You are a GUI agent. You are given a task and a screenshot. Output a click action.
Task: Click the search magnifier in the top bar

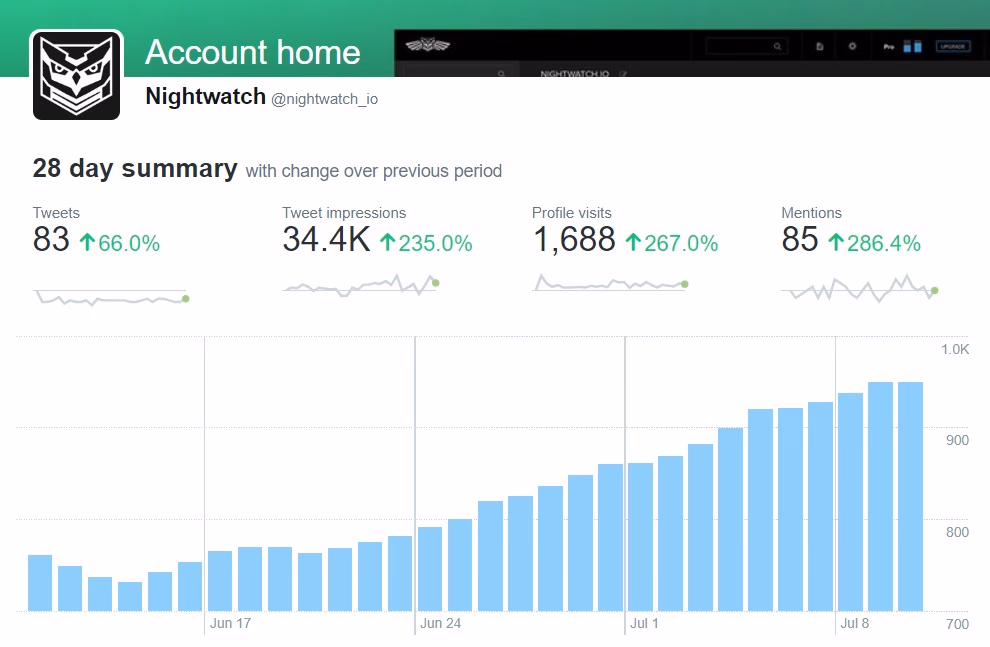click(777, 45)
